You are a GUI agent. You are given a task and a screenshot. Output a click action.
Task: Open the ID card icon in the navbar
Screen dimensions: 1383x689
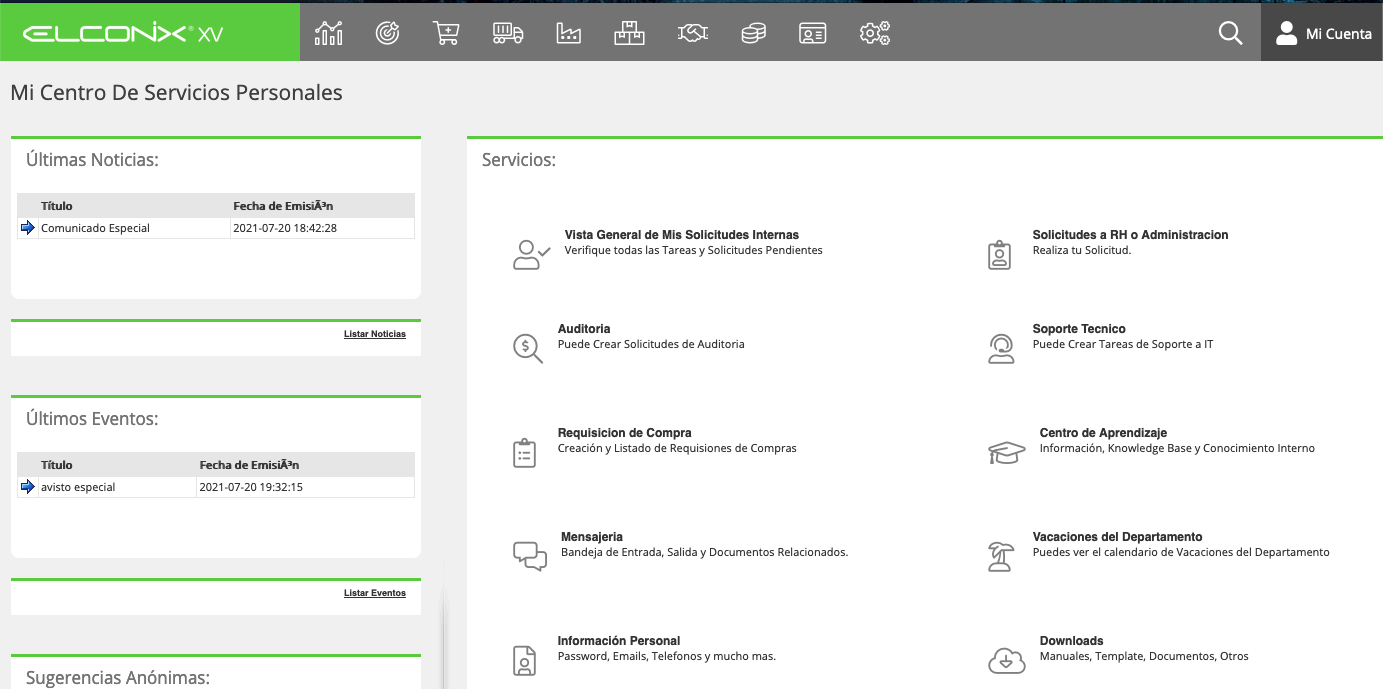coord(813,33)
